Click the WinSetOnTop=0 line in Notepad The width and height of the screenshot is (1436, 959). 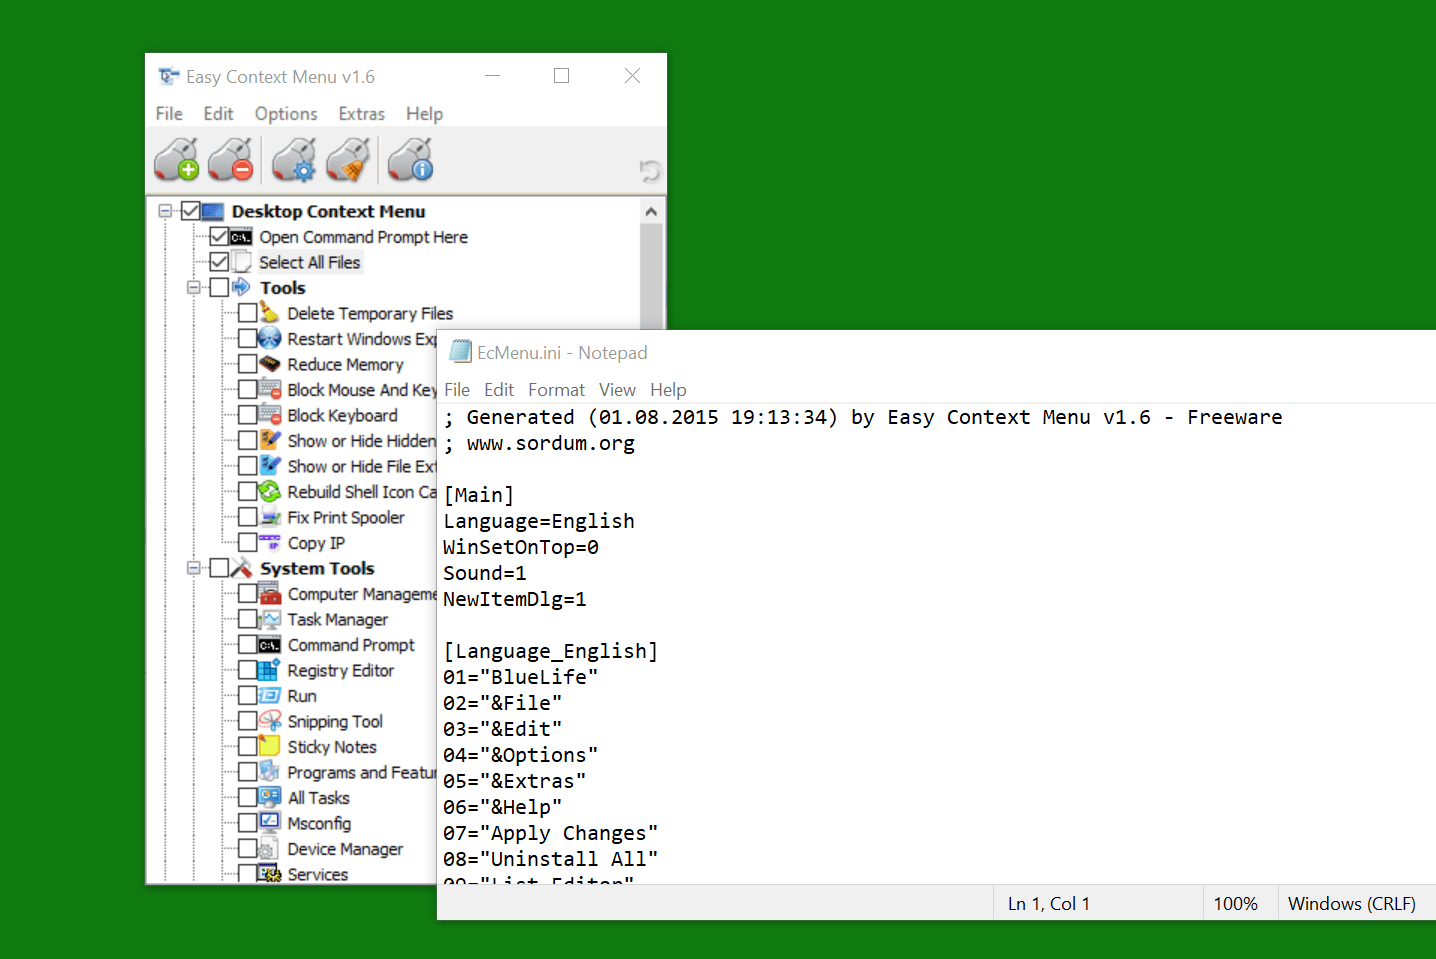[x=521, y=547]
